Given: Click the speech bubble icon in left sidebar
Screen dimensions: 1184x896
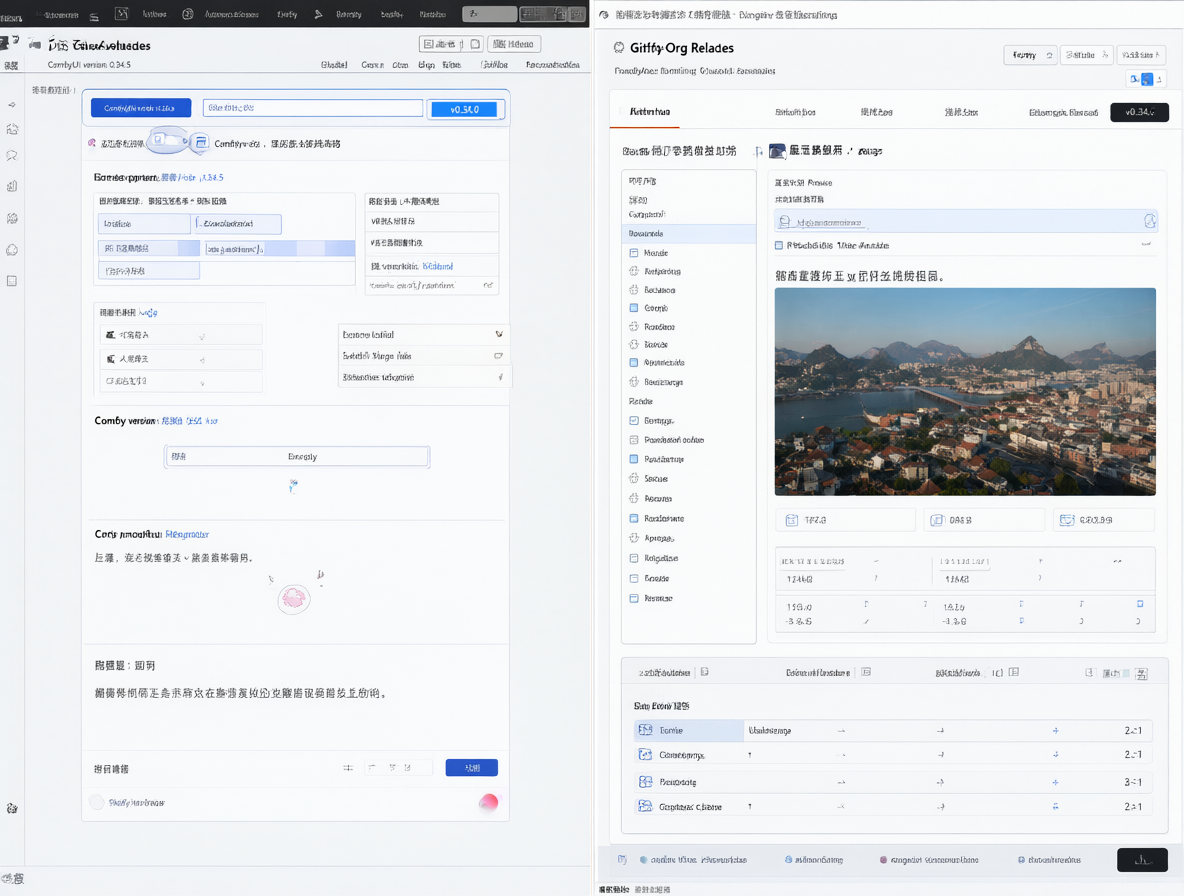Looking at the screenshot, I should (x=12, y=155).
